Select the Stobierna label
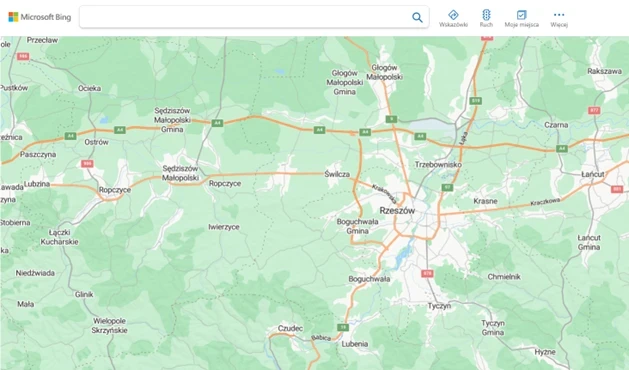629x370 pixels. [15, 223]
